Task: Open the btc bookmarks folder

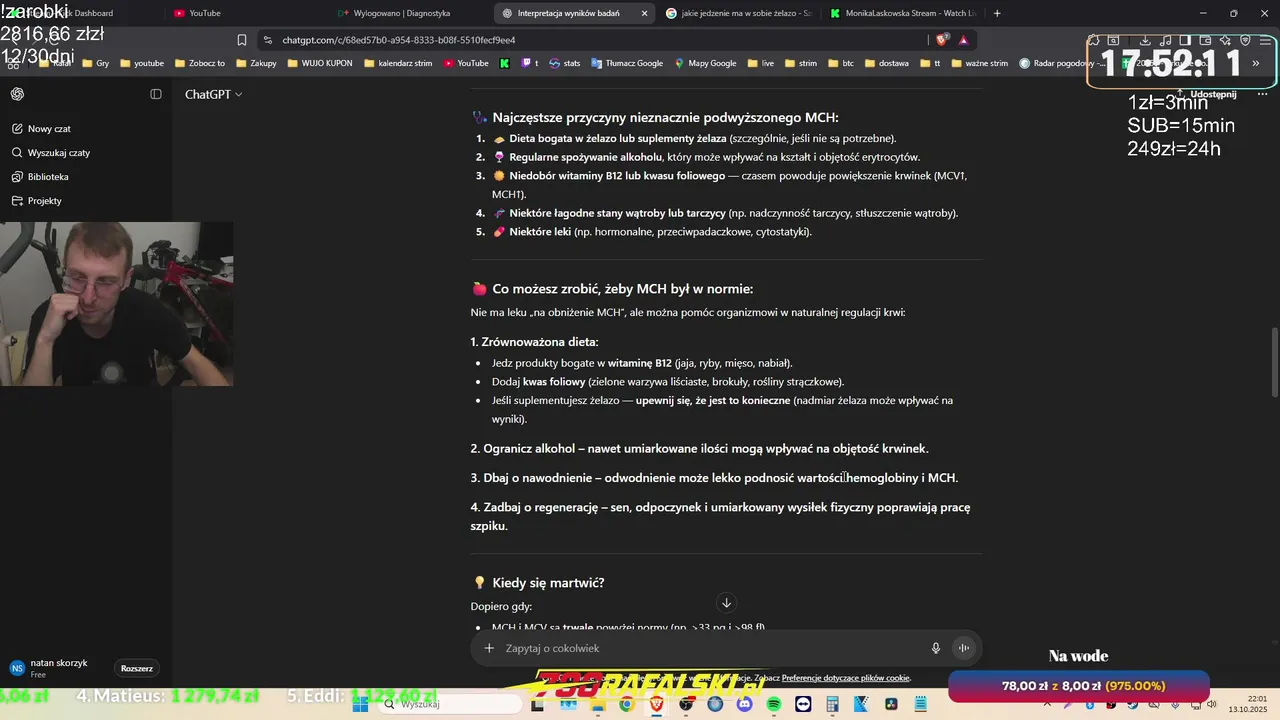Action: coord(840,63)
